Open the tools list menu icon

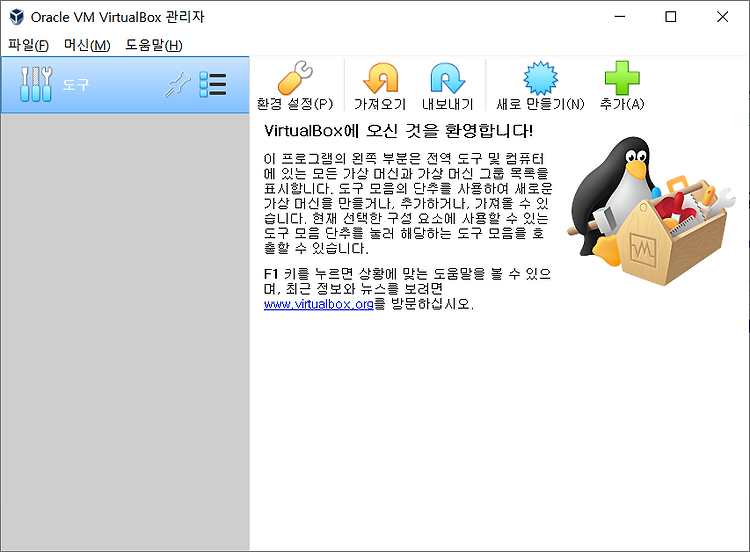[212, 85]
